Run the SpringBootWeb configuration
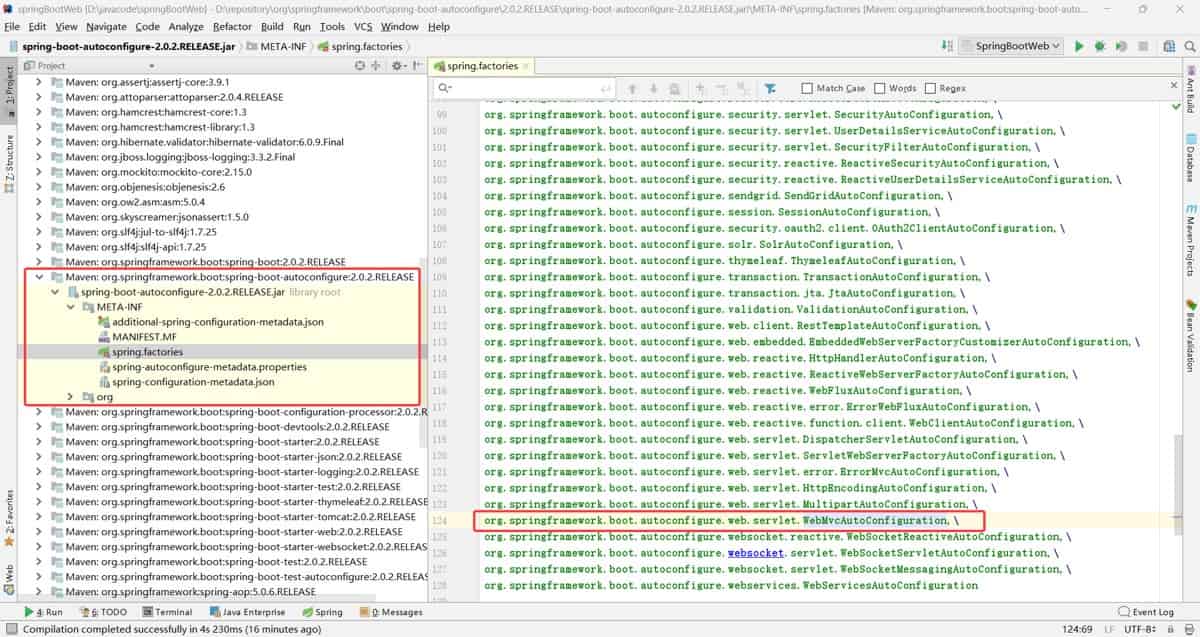 click(x=1079, y=46)
